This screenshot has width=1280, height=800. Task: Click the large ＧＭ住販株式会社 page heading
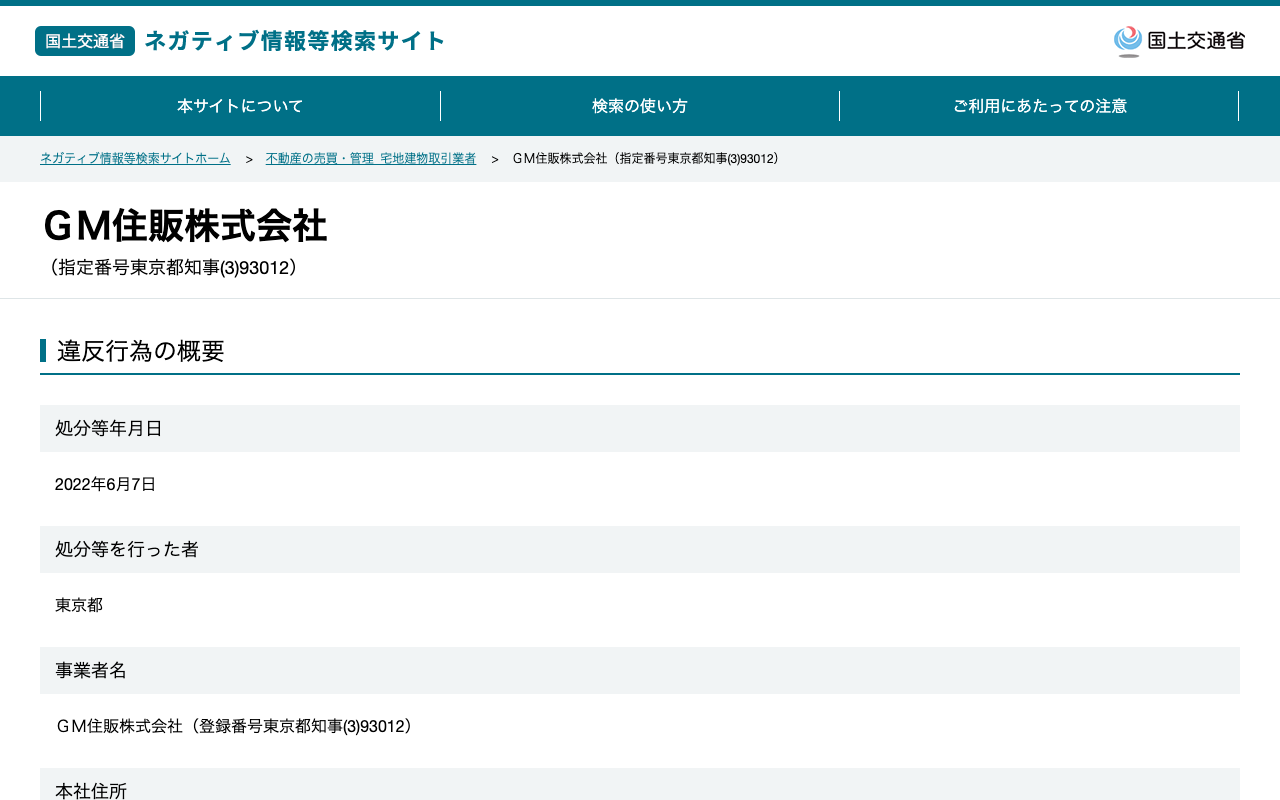pyautogui.click(x=185, y=226)
